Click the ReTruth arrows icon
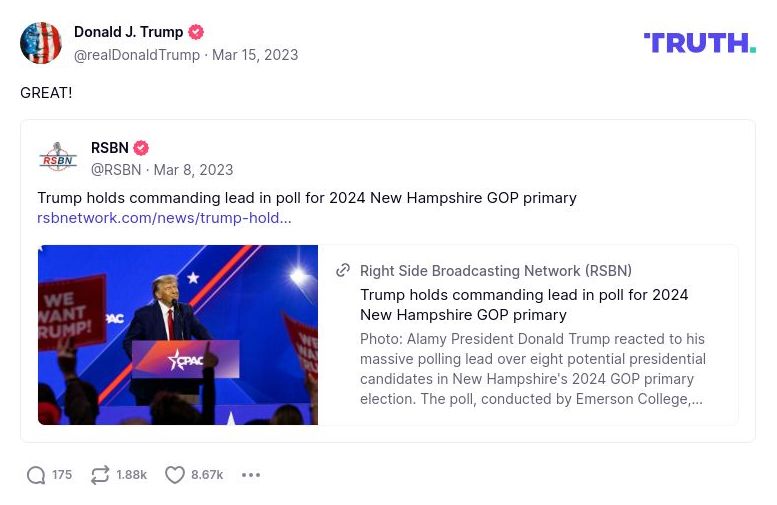This screenshot has height=505, width=777. (100, 475)
